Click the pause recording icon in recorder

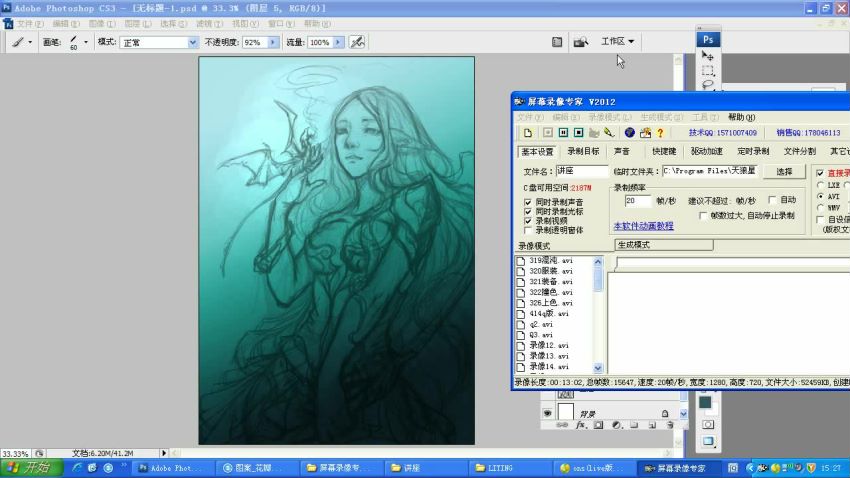563,133
